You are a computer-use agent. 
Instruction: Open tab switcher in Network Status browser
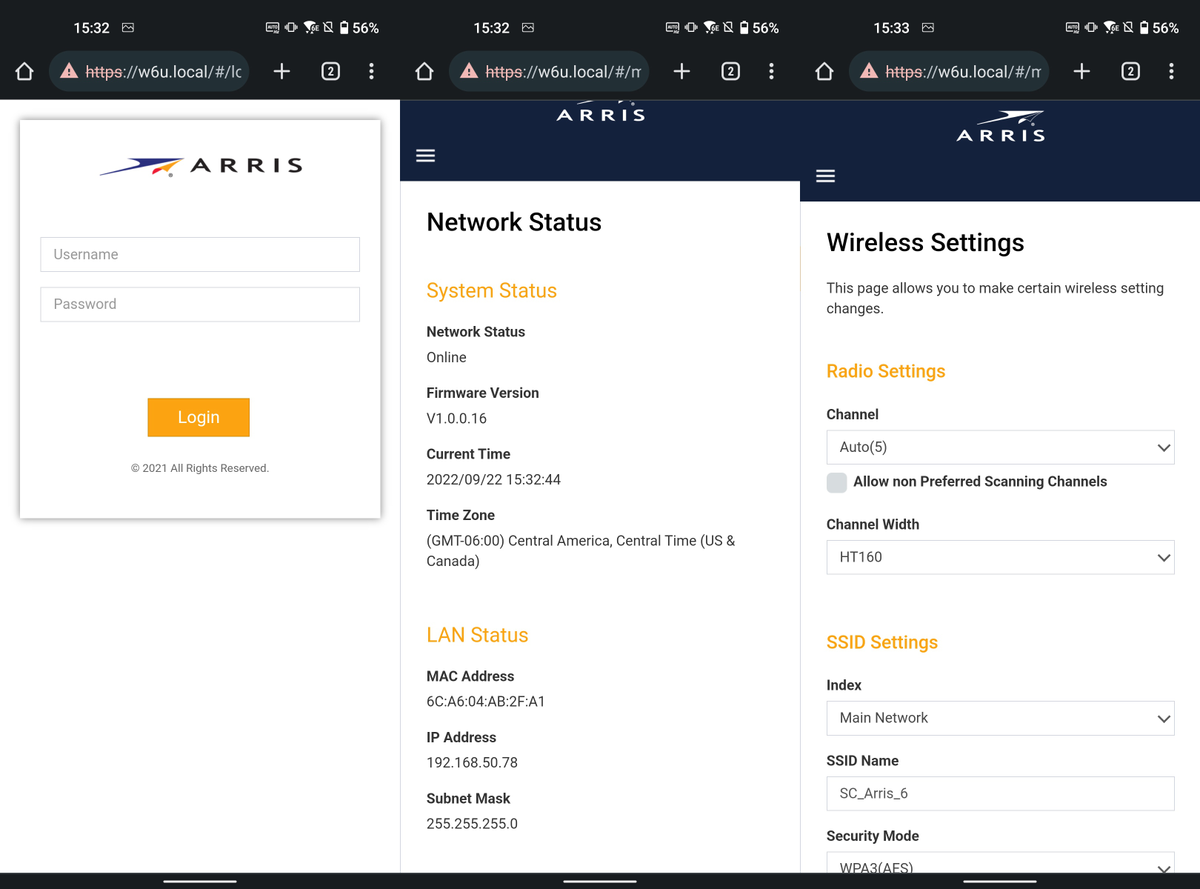coord(731,71)
